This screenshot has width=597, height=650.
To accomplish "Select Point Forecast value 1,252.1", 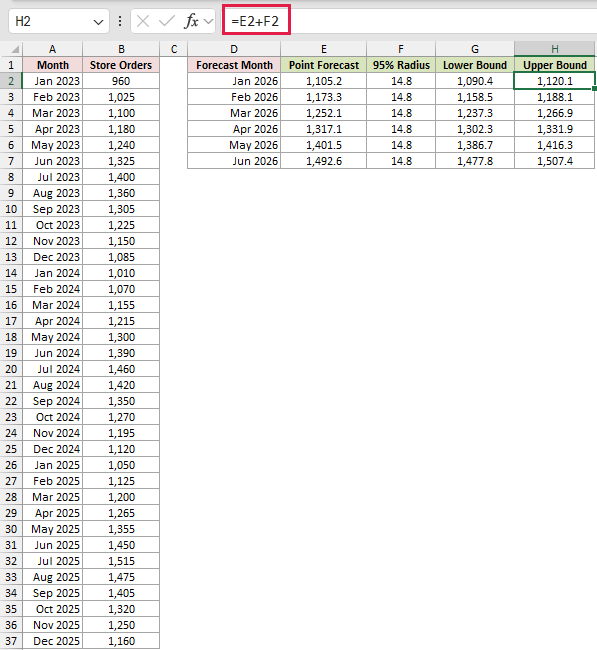I will click(x=324, y=113).
